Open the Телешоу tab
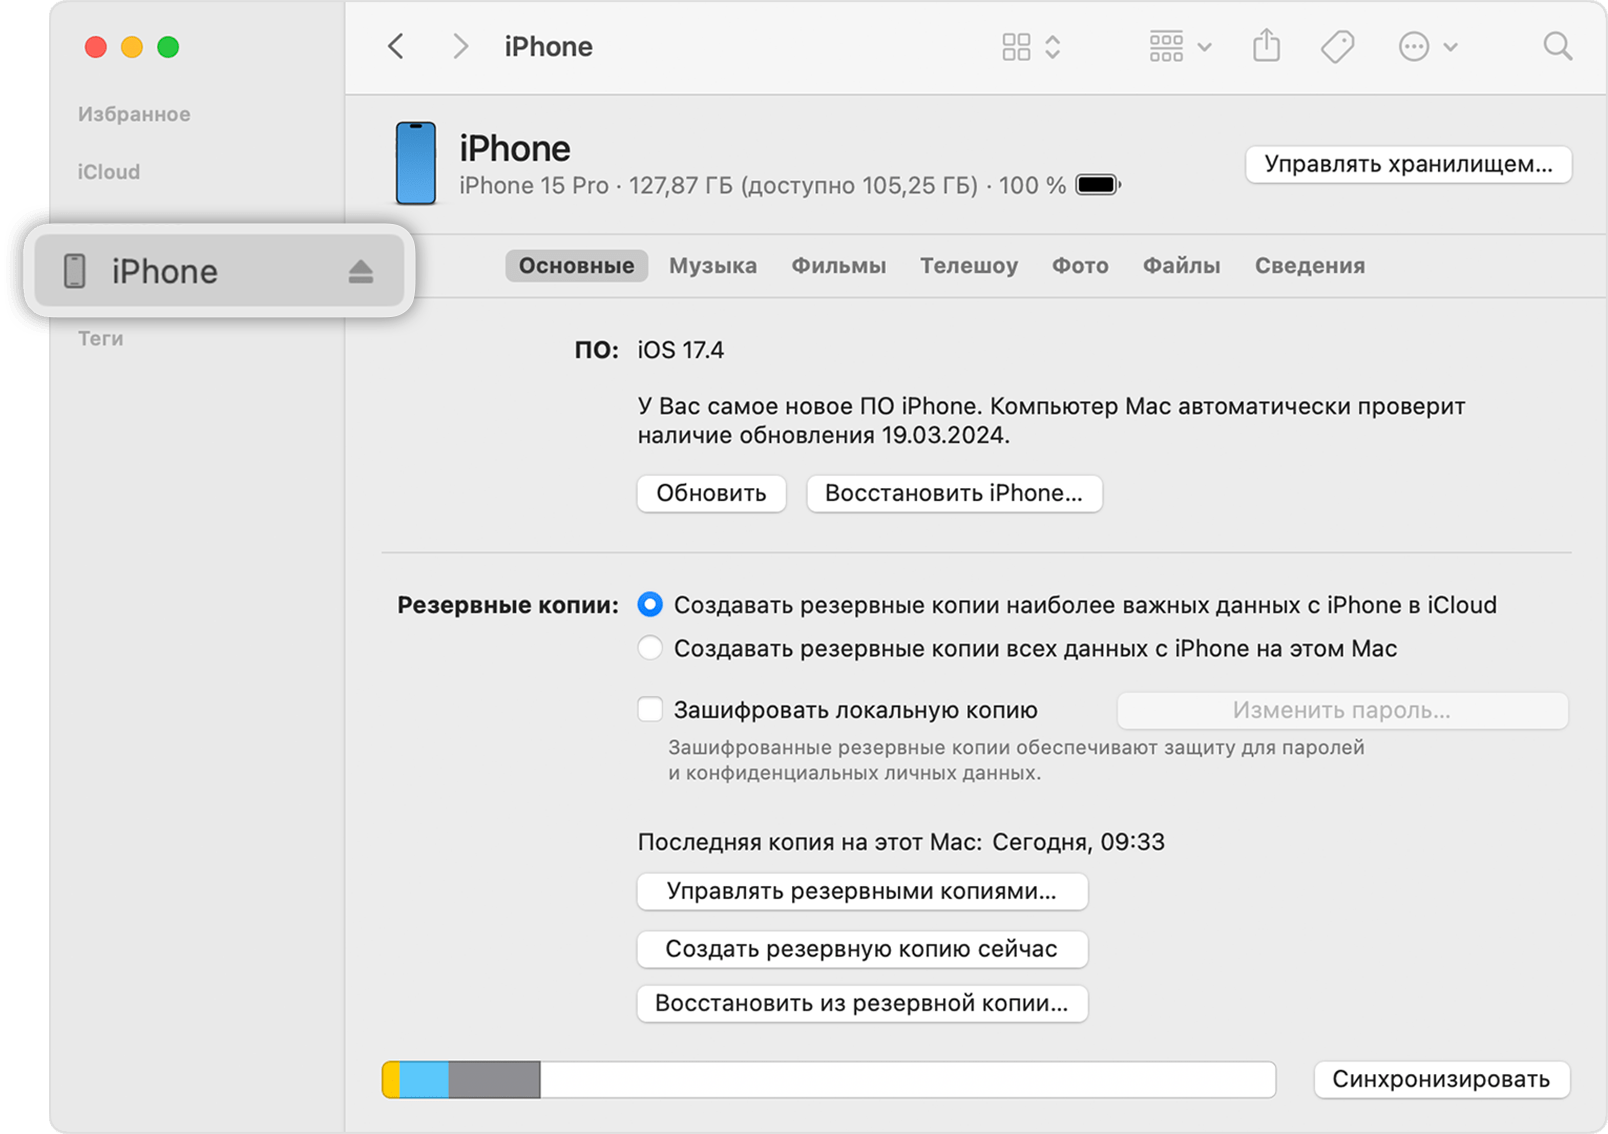The height and width of the screenshot is (1134, 1608). click(x=969, y=265)
